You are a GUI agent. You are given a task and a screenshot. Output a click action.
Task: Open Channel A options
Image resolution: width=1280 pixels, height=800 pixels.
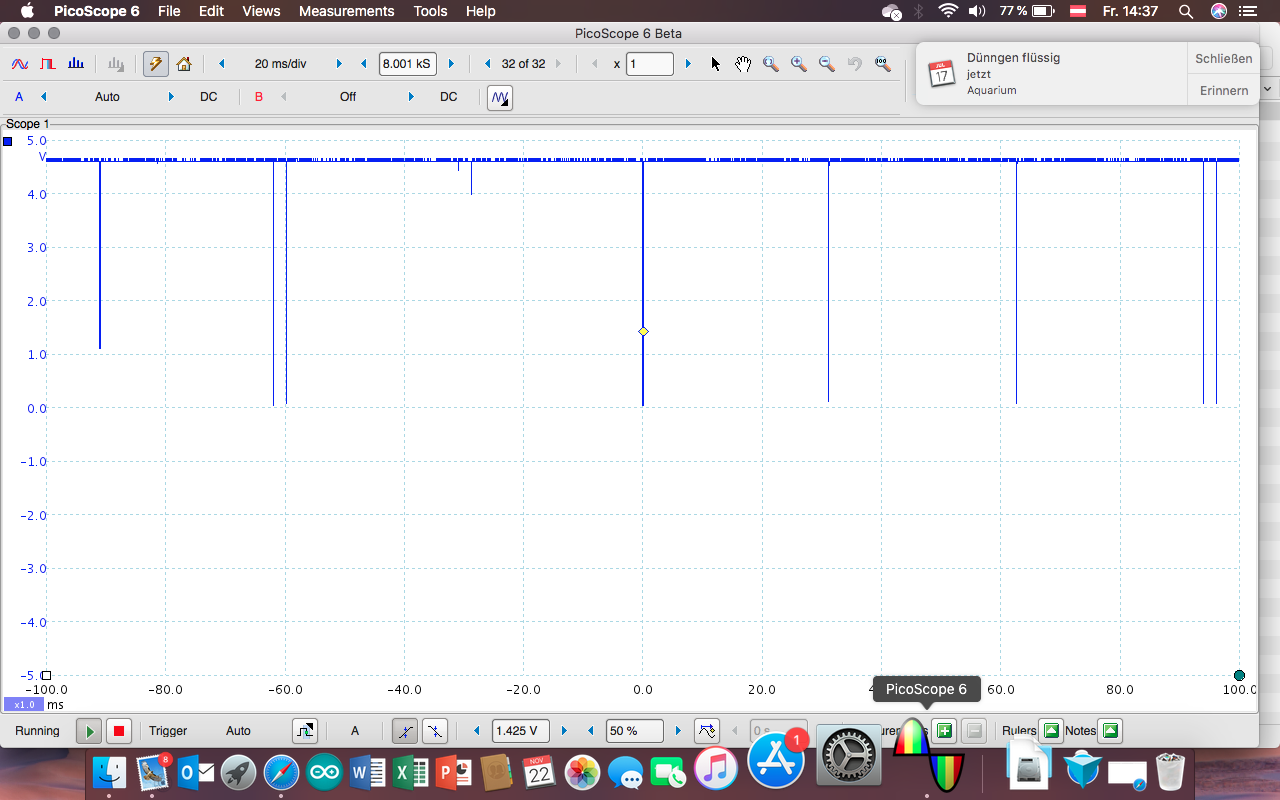click(x=19, y=97)
